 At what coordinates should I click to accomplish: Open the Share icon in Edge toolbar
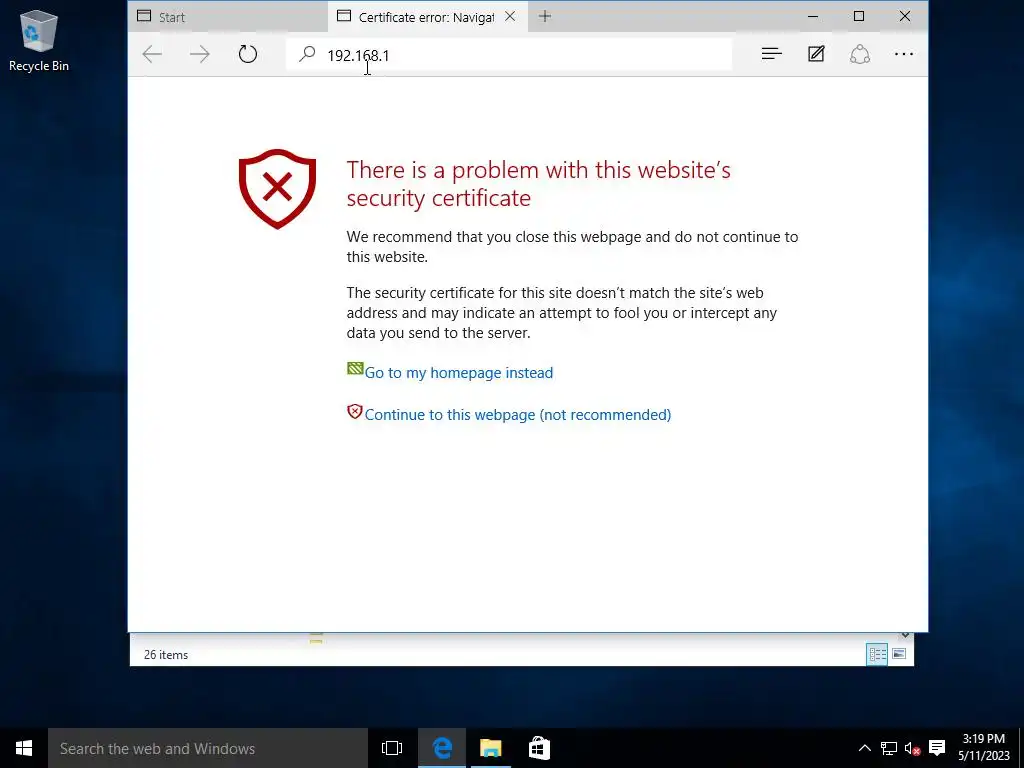tap(859, 54)
